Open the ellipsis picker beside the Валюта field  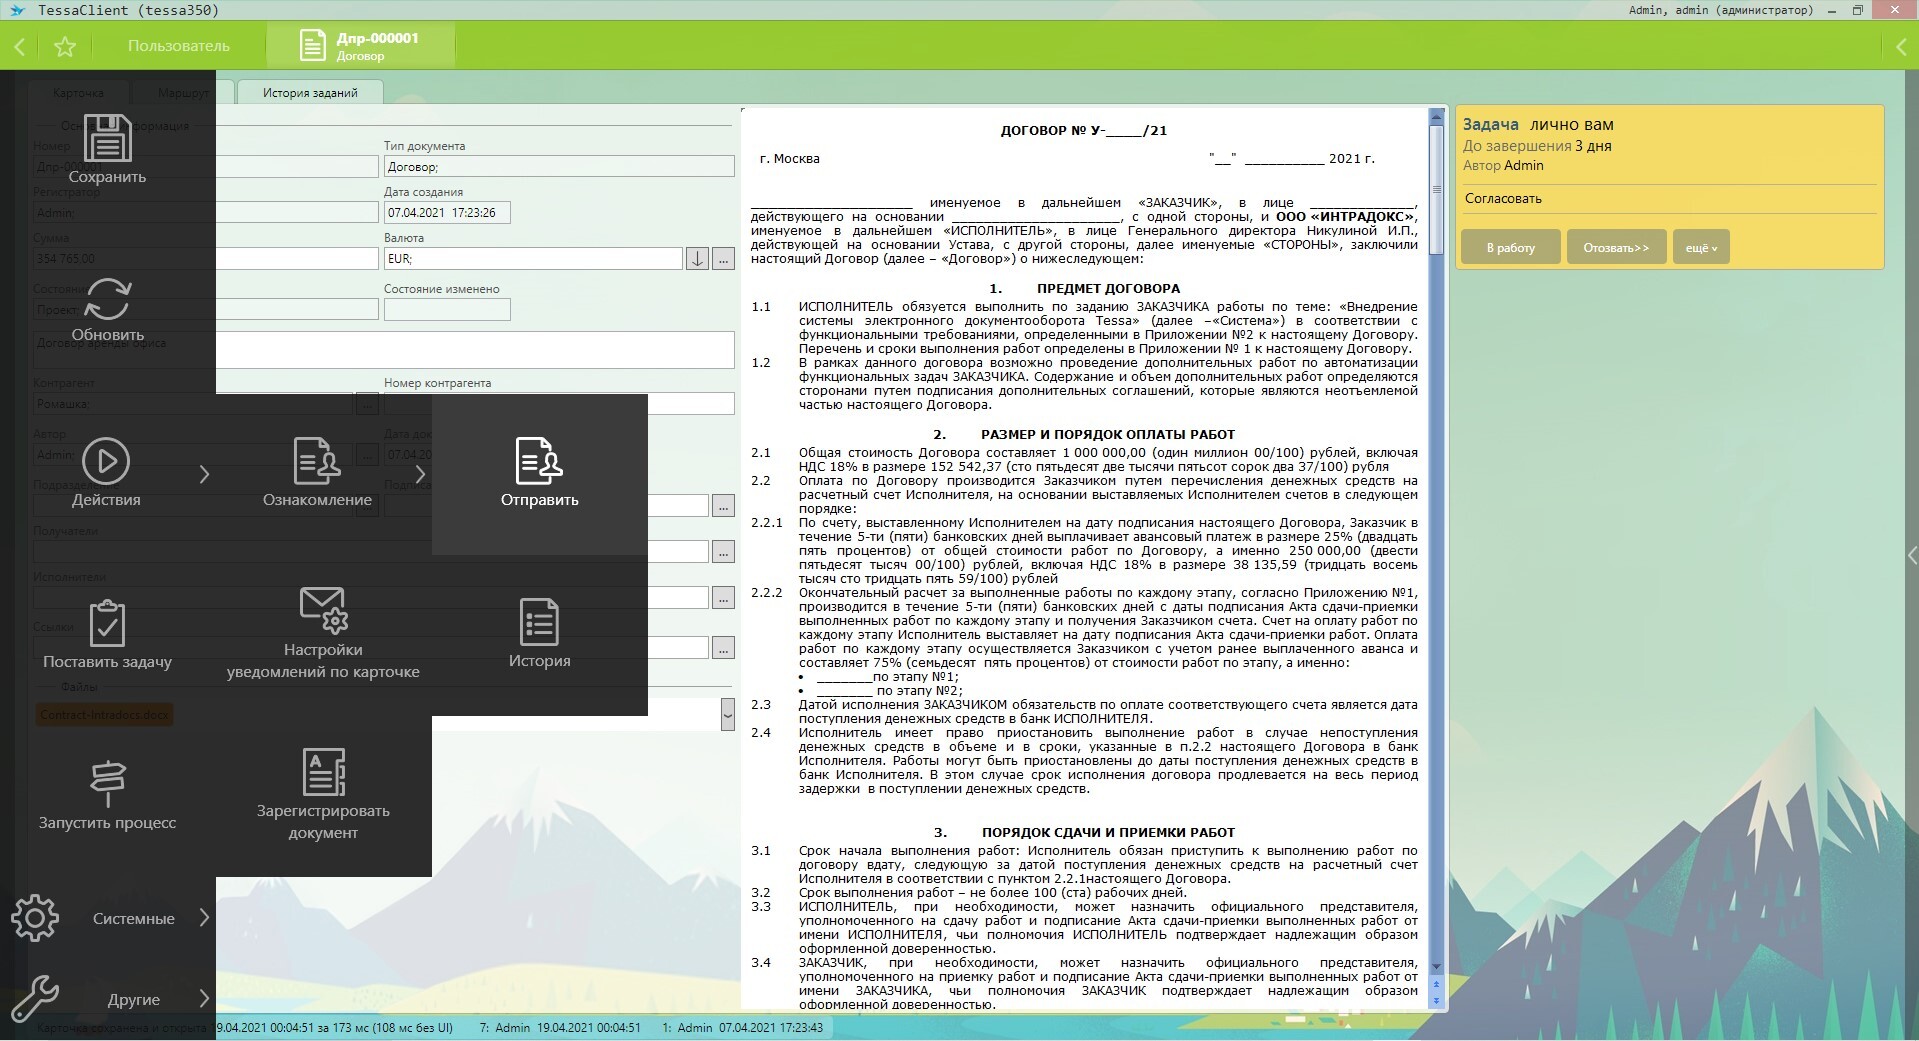click(x=723, y=258)
